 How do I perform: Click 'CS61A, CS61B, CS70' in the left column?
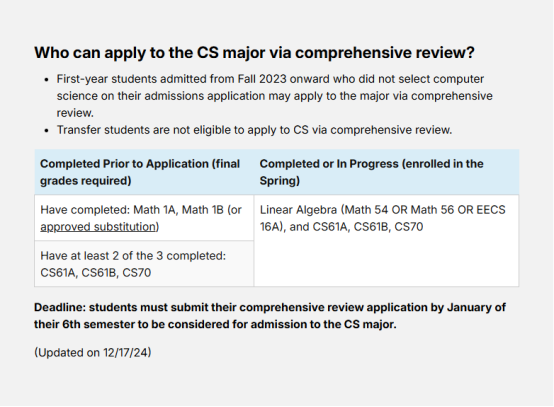(x=96, y=273)
